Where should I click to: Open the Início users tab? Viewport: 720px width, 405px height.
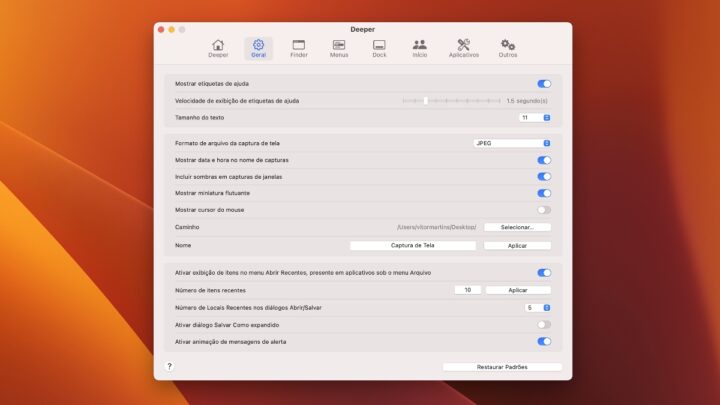coord(420,48)
